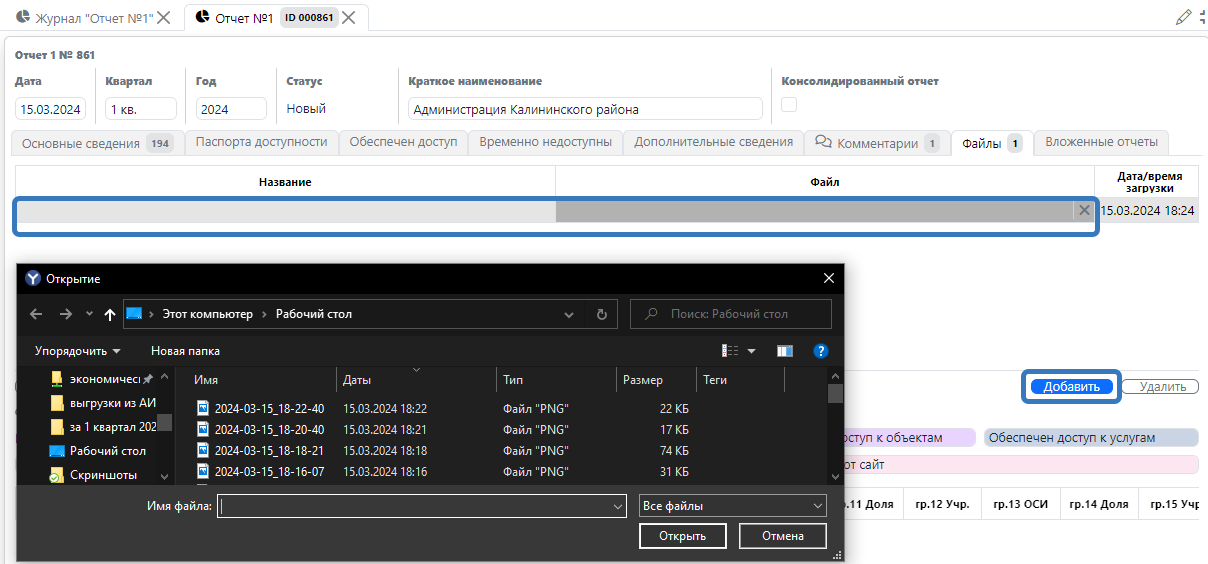
Task: Go back with the dialog's left arrow
Action: pos(36,314)
